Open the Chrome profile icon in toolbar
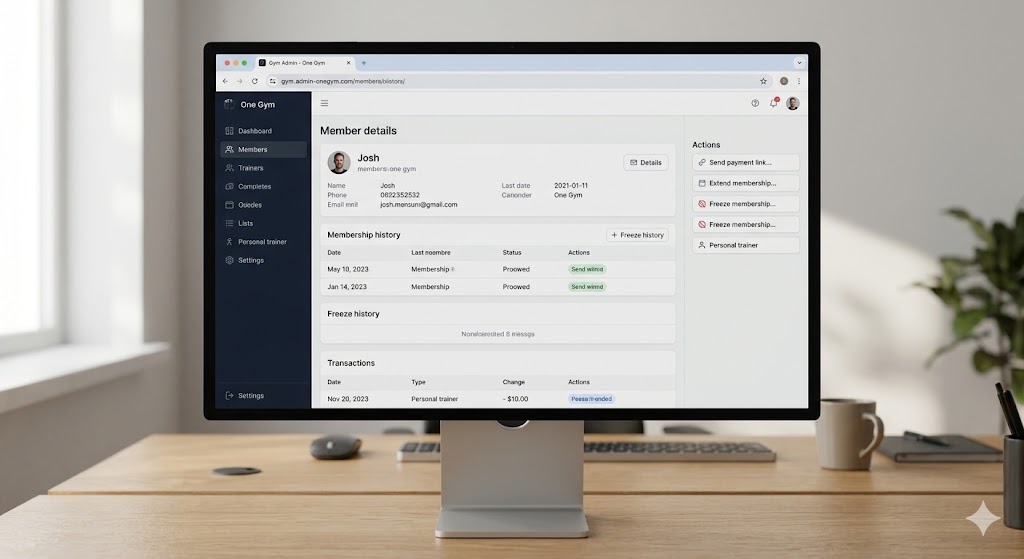1024x559 pixels. [784, 81]
